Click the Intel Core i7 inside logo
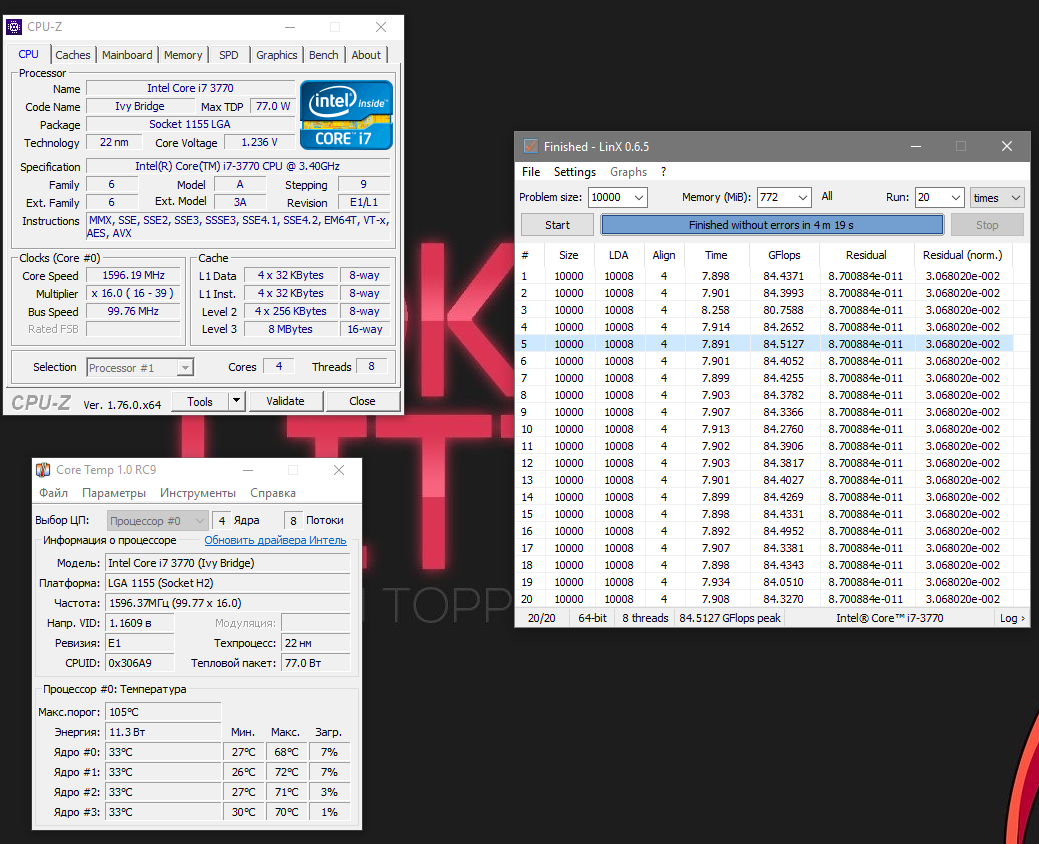 pos(346,115)
